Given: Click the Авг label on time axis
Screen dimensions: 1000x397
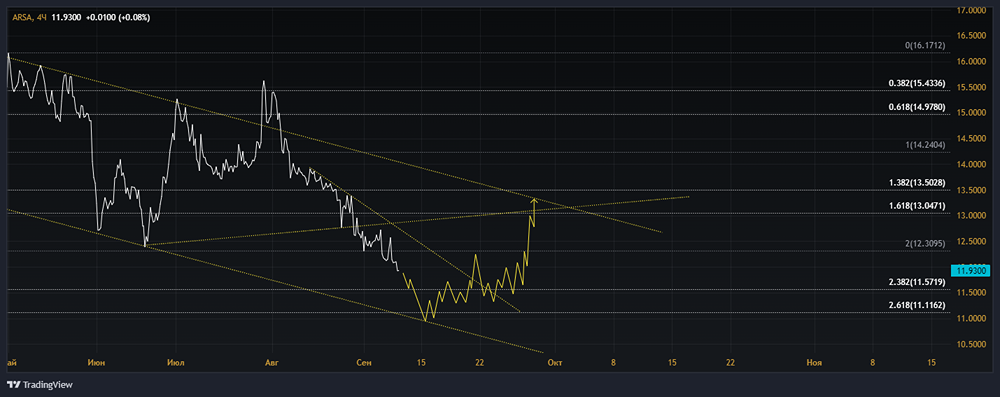Looking at the screenshot, I should pyautogui.click(x=272, y=363).
